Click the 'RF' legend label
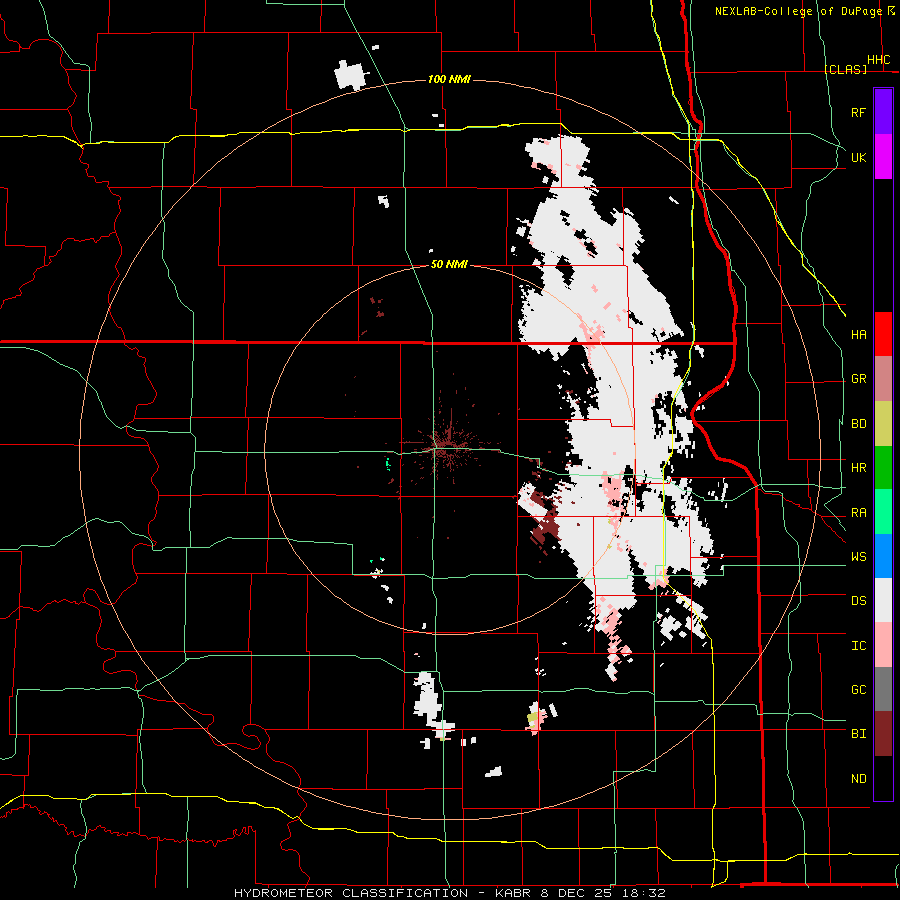 pos(859,112)
